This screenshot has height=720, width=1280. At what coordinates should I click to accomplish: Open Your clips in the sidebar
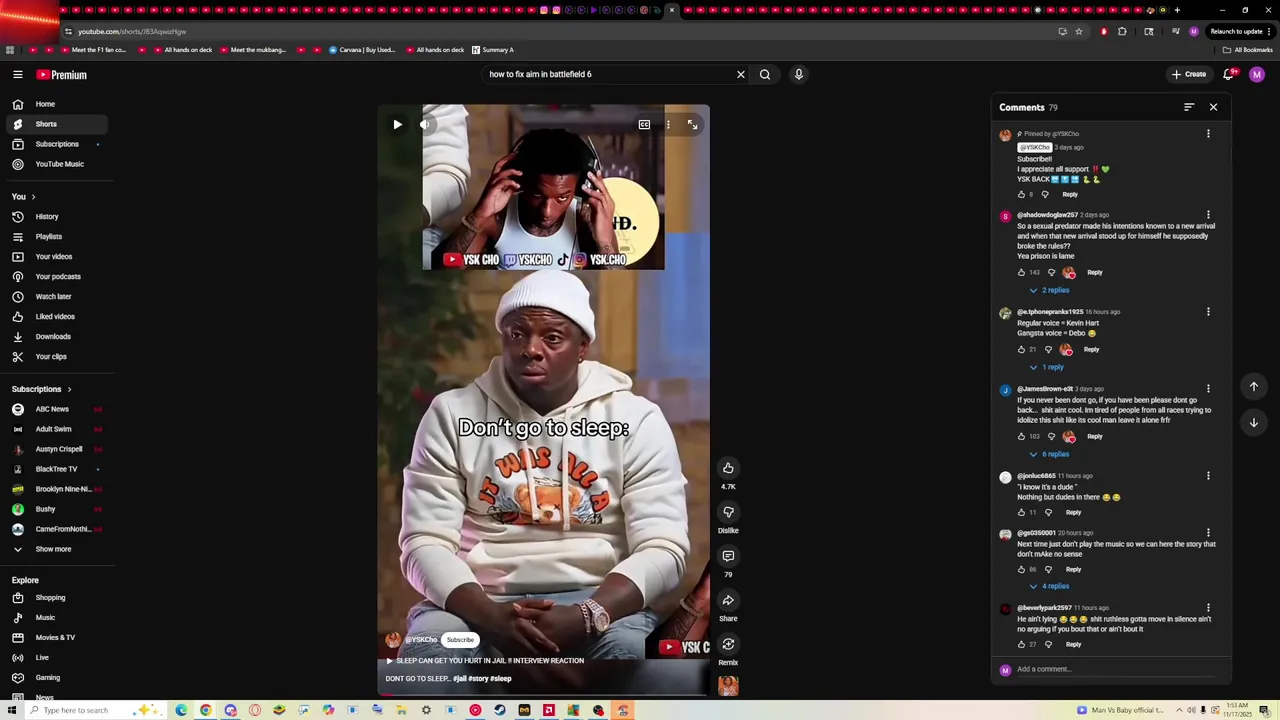tap(56, 357)
